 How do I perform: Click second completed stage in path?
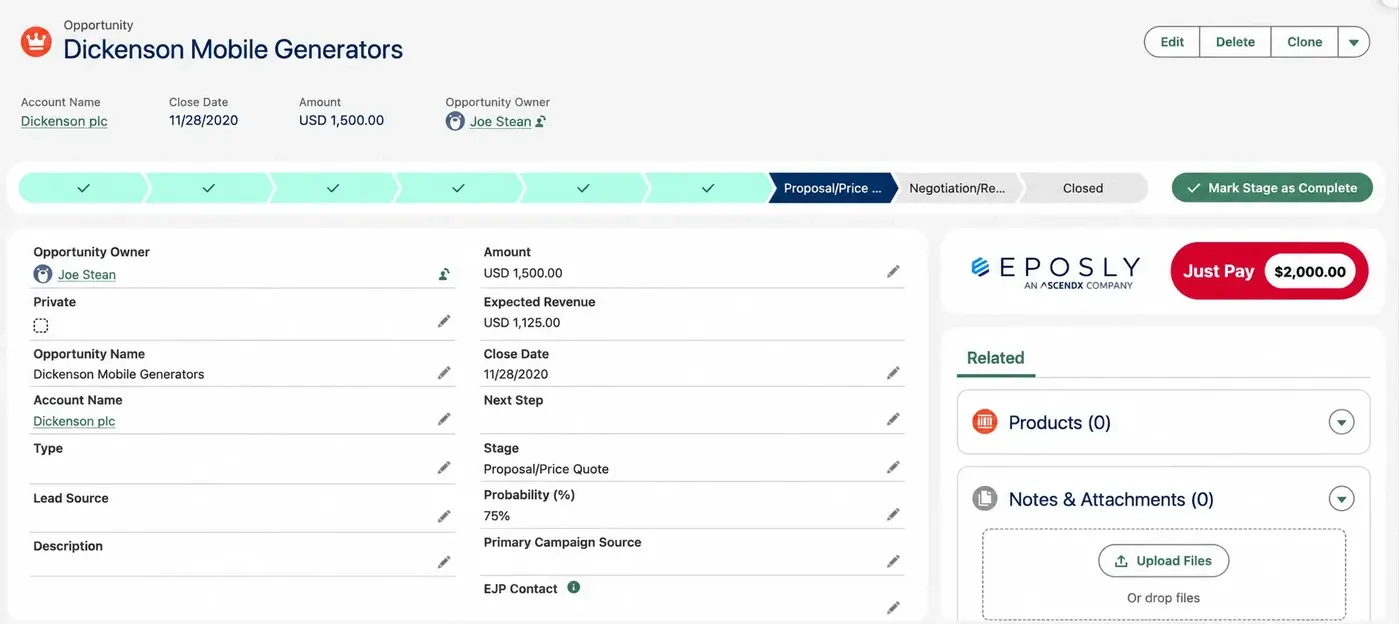point(208,188)
